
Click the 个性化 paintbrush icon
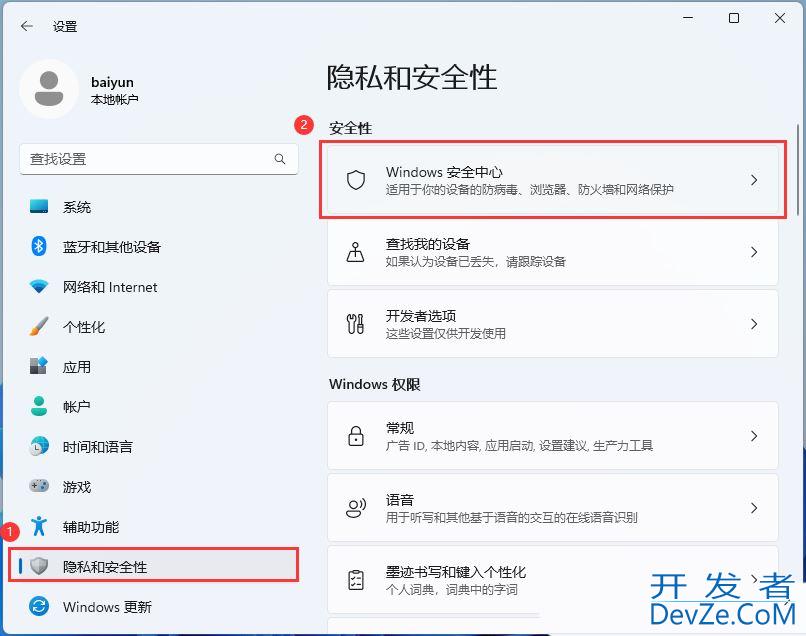[x=39, y=326]
